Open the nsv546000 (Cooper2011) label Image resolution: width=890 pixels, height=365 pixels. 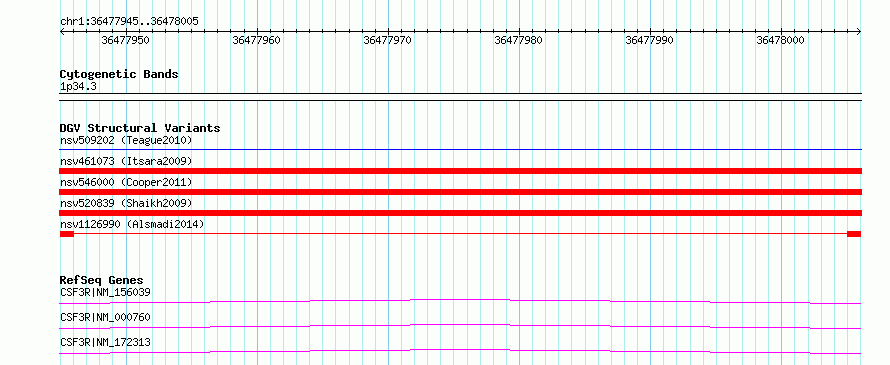pos(126,182)
